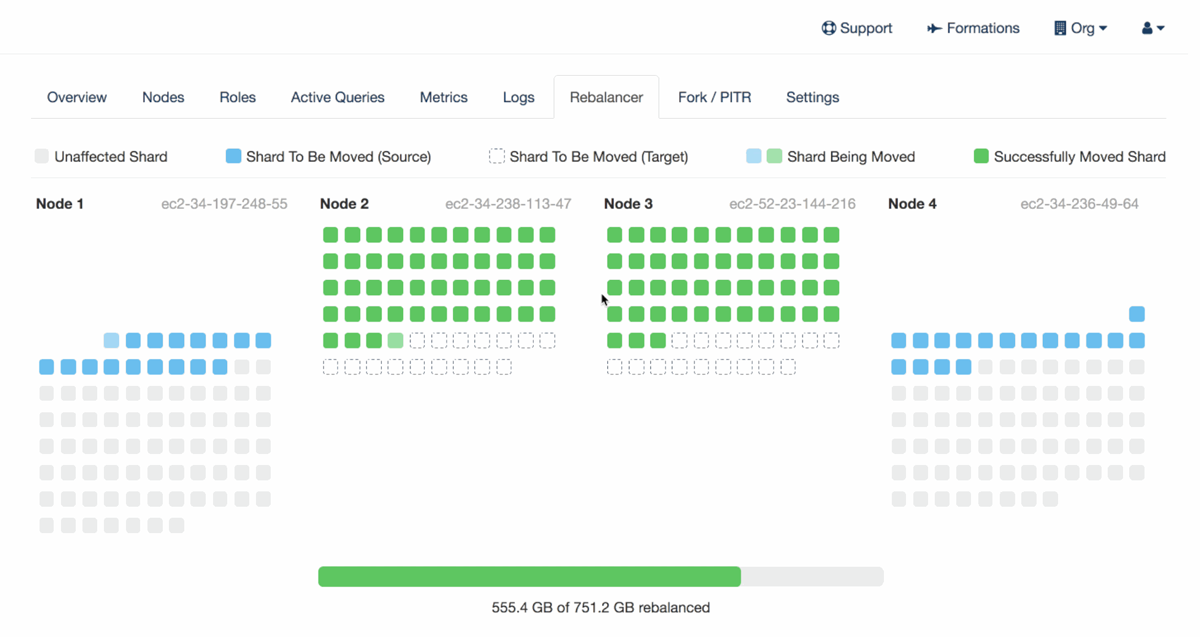
Task: Click the green rebalance progress bar
Action: click(530, 576)
